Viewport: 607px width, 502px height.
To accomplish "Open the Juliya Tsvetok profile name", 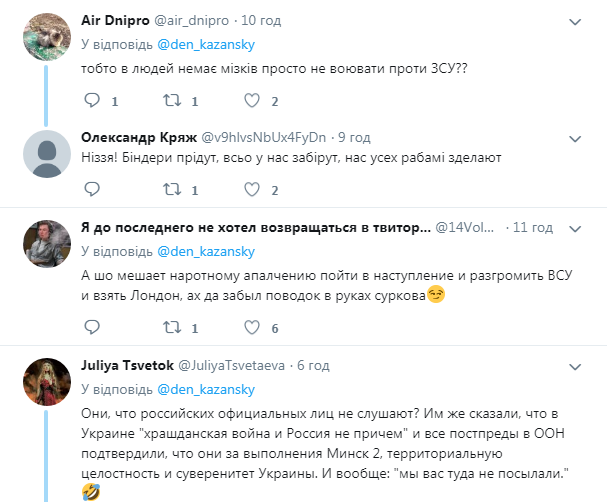I will 125,366.
